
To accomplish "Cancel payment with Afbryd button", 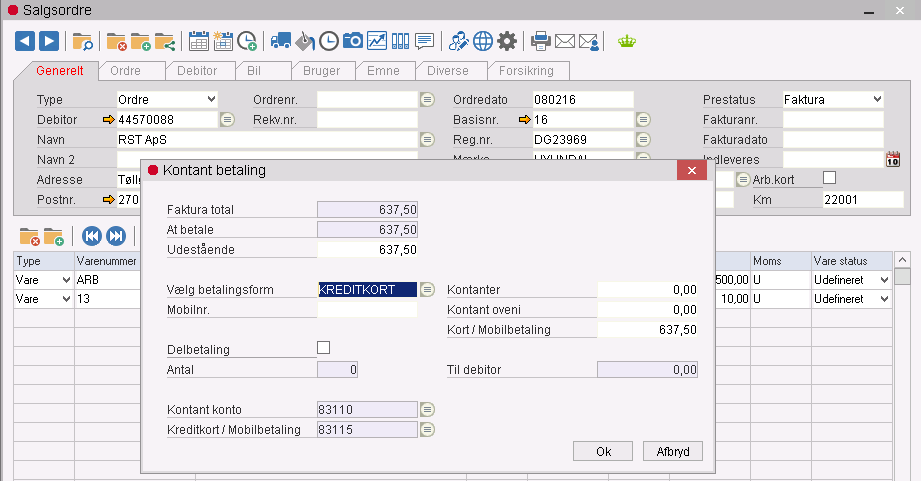I will click(x=673, y=451).
